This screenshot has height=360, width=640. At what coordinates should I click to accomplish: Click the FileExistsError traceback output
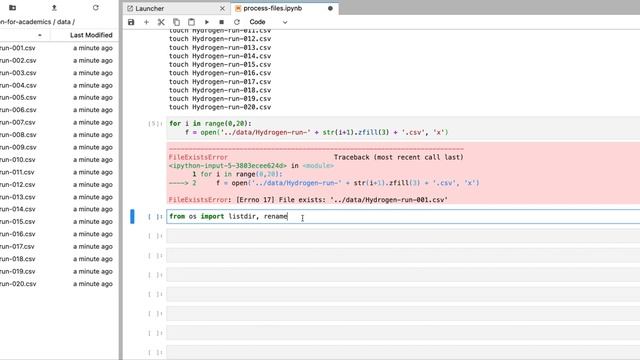coord(403,173)
